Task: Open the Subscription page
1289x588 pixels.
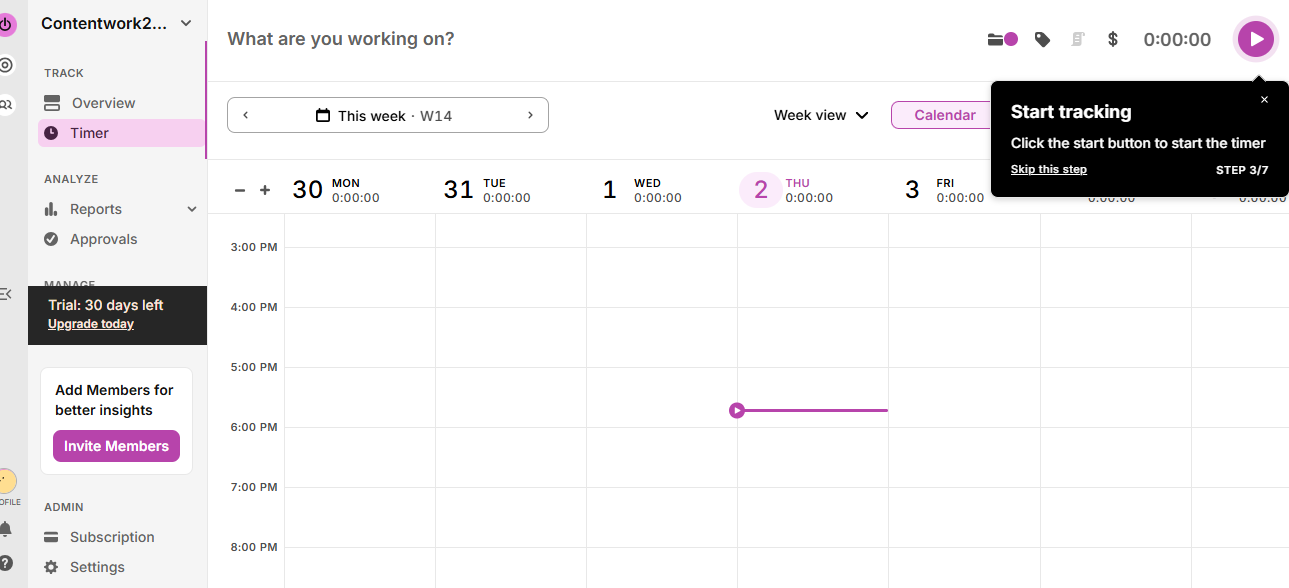Action: (x=111, y=537)
